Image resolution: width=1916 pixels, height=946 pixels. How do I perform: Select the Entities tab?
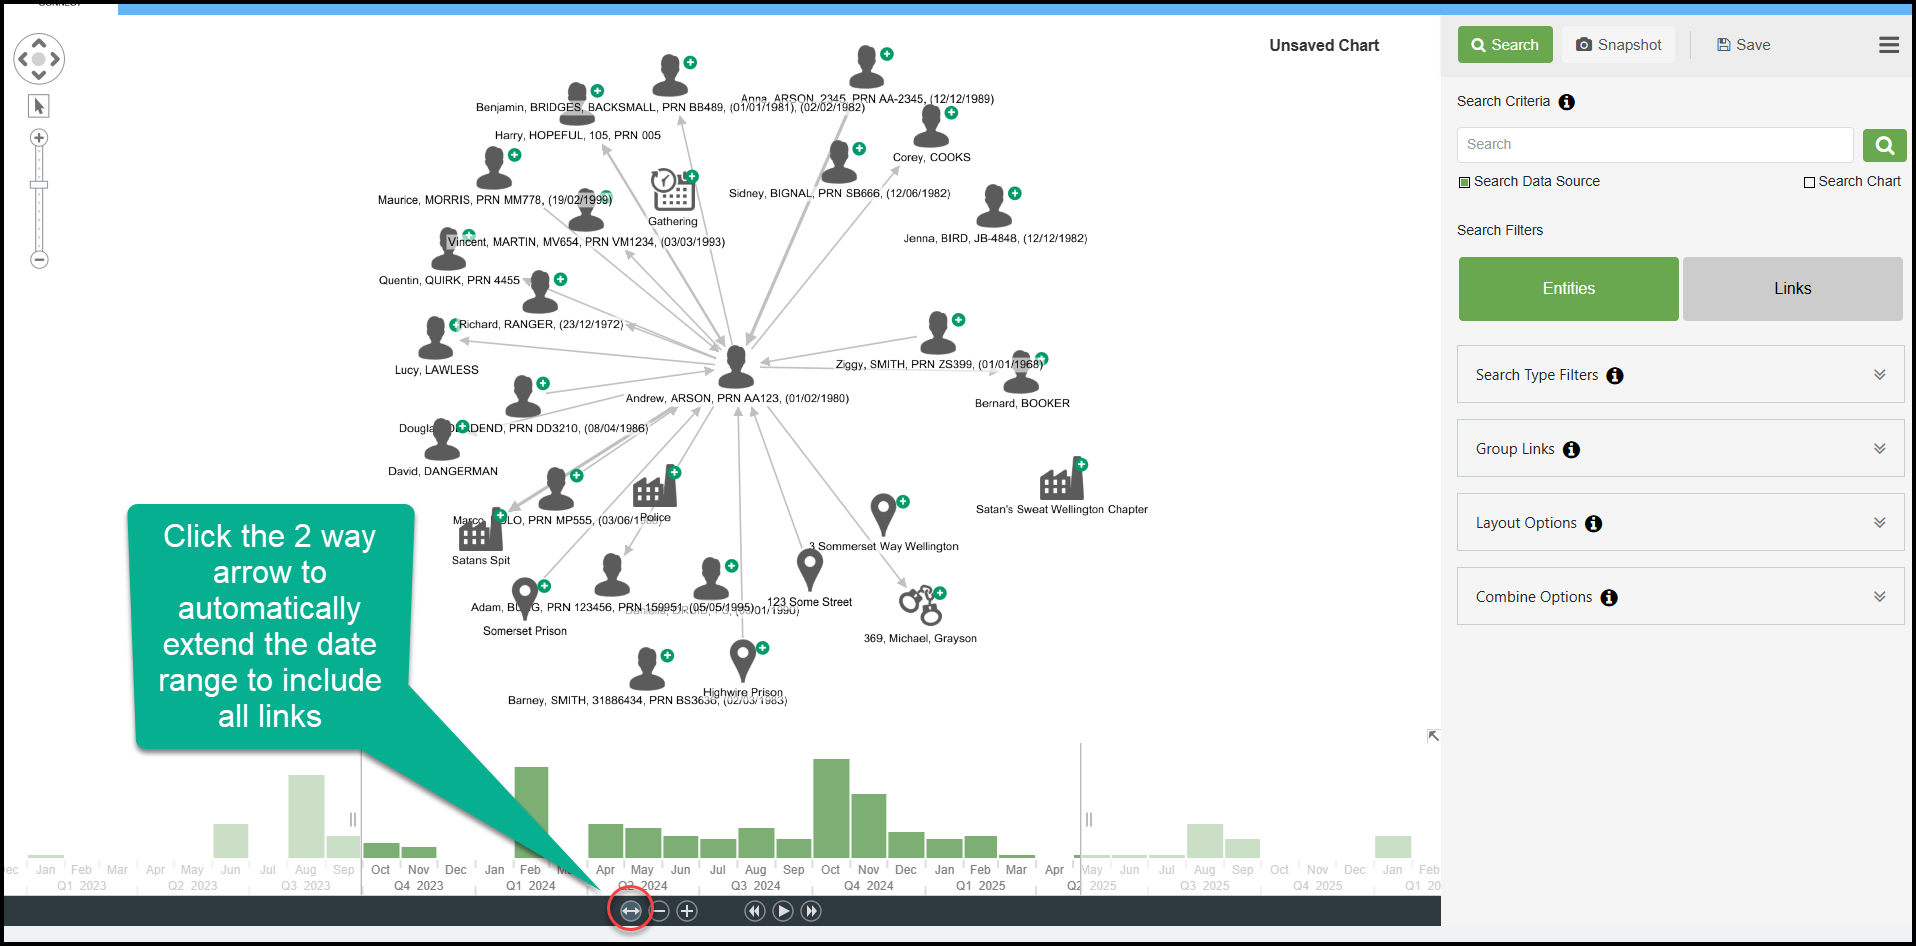coord(1568,289)
